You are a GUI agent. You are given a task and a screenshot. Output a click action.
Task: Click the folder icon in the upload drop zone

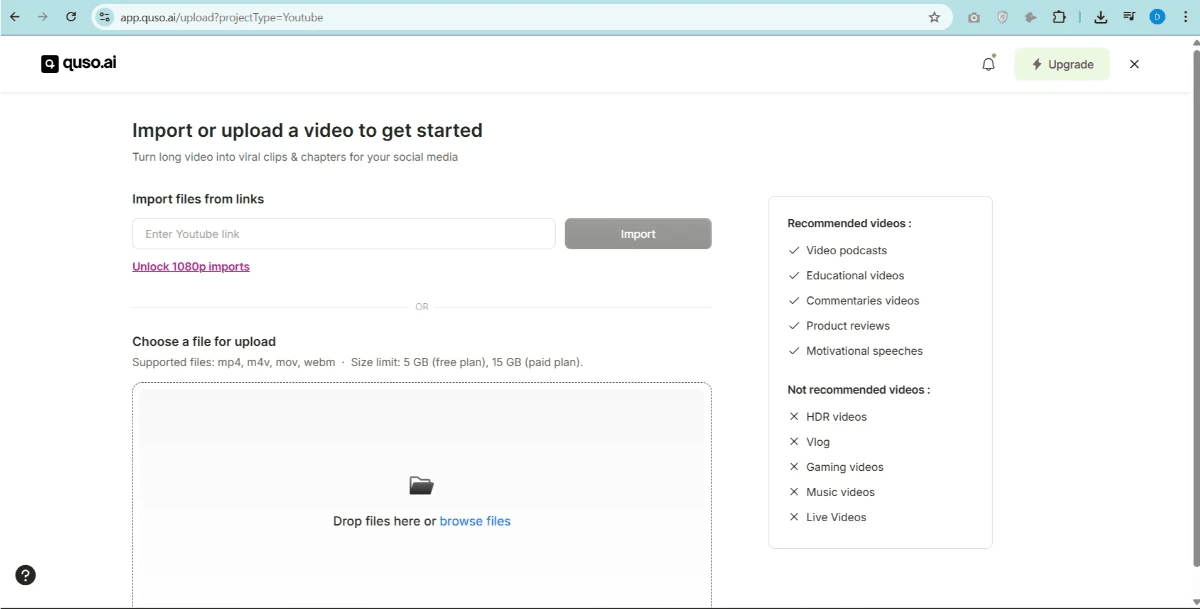pos(421,485)
